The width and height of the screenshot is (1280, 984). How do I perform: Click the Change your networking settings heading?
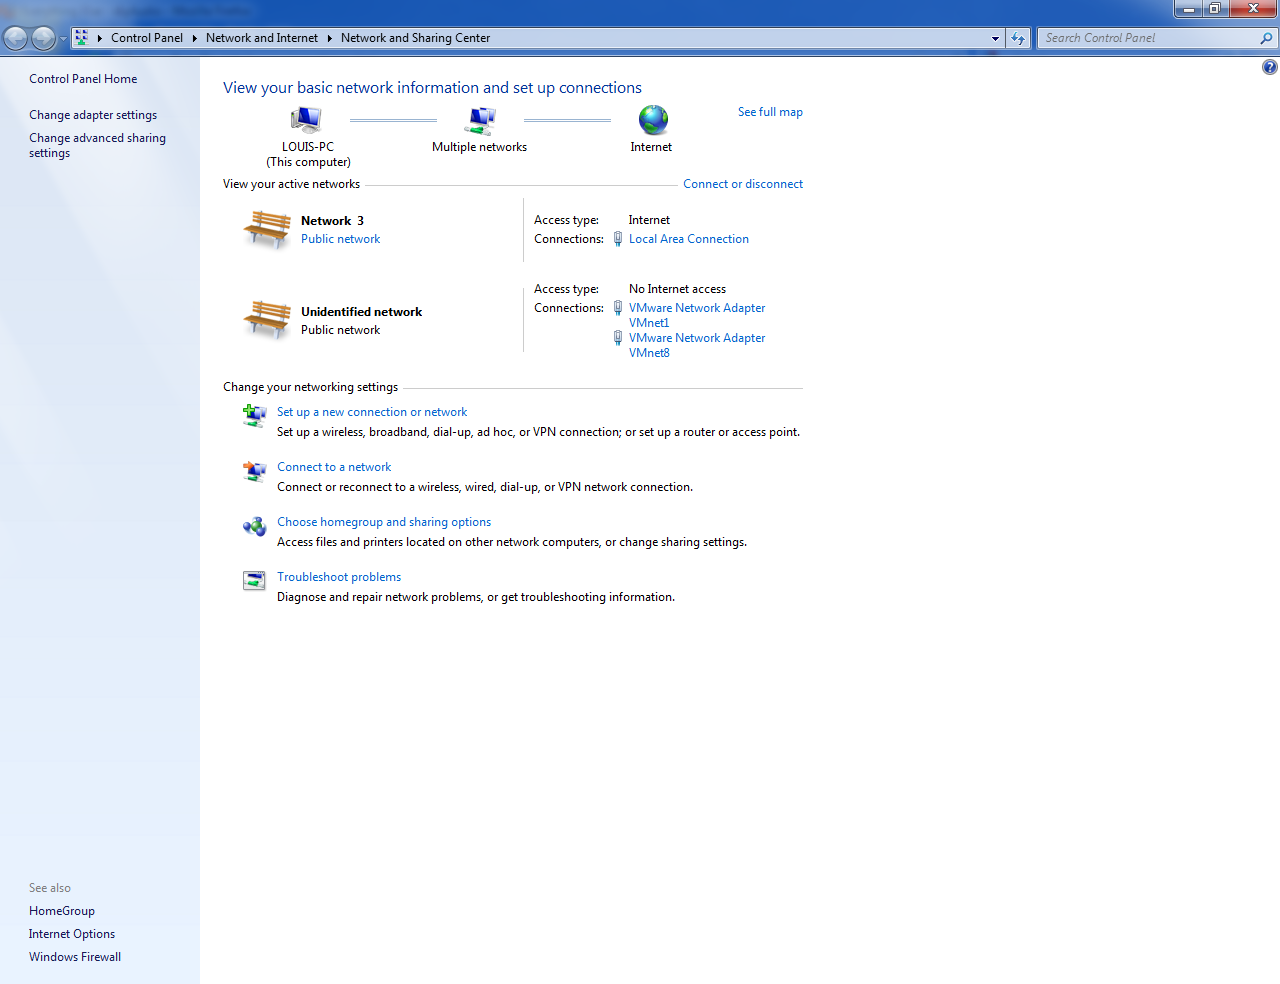click(x=310, y=387)
